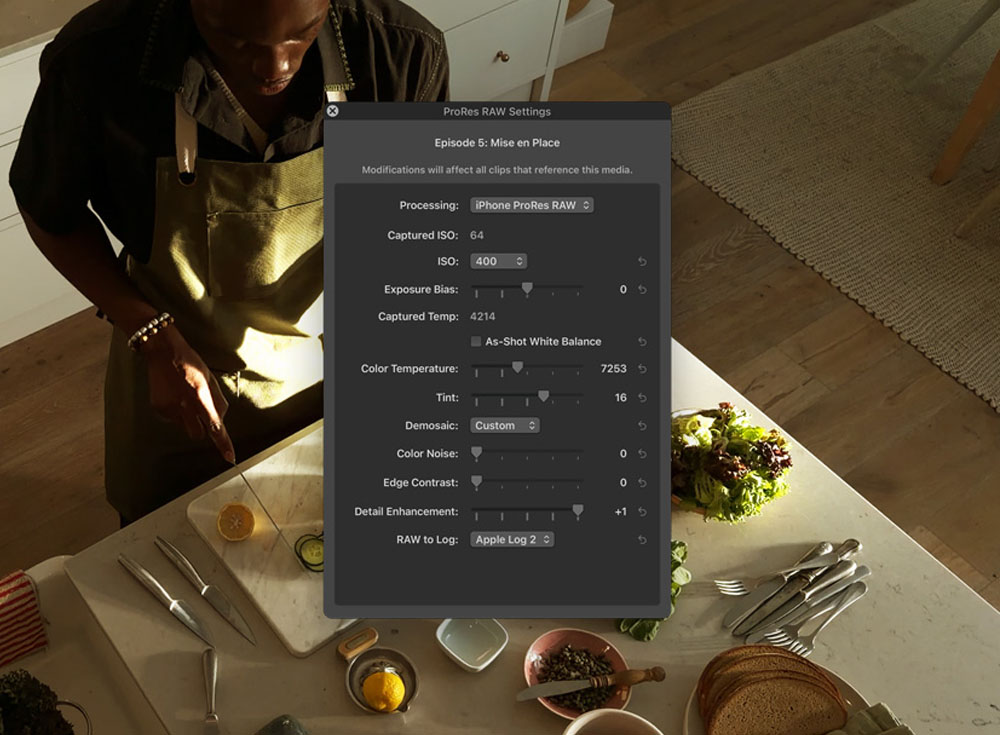Viewport: 1000px width, 735px height.
Task: Click the Exposure Bias reset arrow
Action: click(x=642, y=290)
